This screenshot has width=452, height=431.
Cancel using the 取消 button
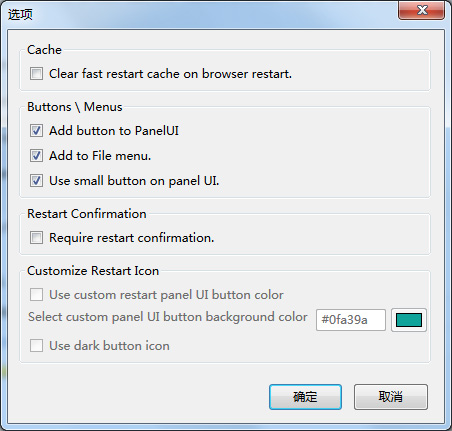[x=391, y=397]
